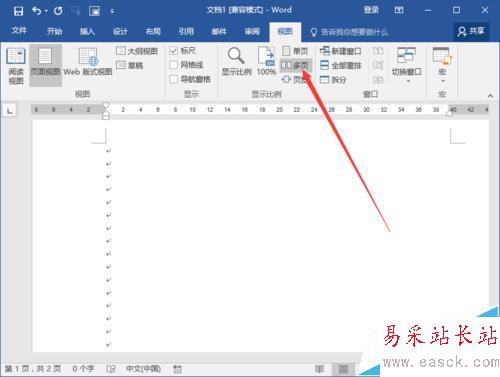The image size is (500, 377).
Task: Open the 邮件 tab
Action: [x=219, y=31]
